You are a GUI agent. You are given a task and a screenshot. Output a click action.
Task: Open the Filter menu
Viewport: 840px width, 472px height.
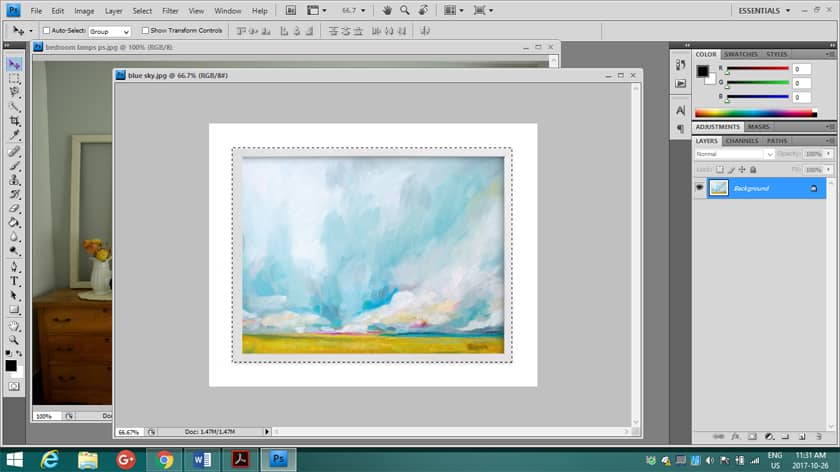pos(170,11)
